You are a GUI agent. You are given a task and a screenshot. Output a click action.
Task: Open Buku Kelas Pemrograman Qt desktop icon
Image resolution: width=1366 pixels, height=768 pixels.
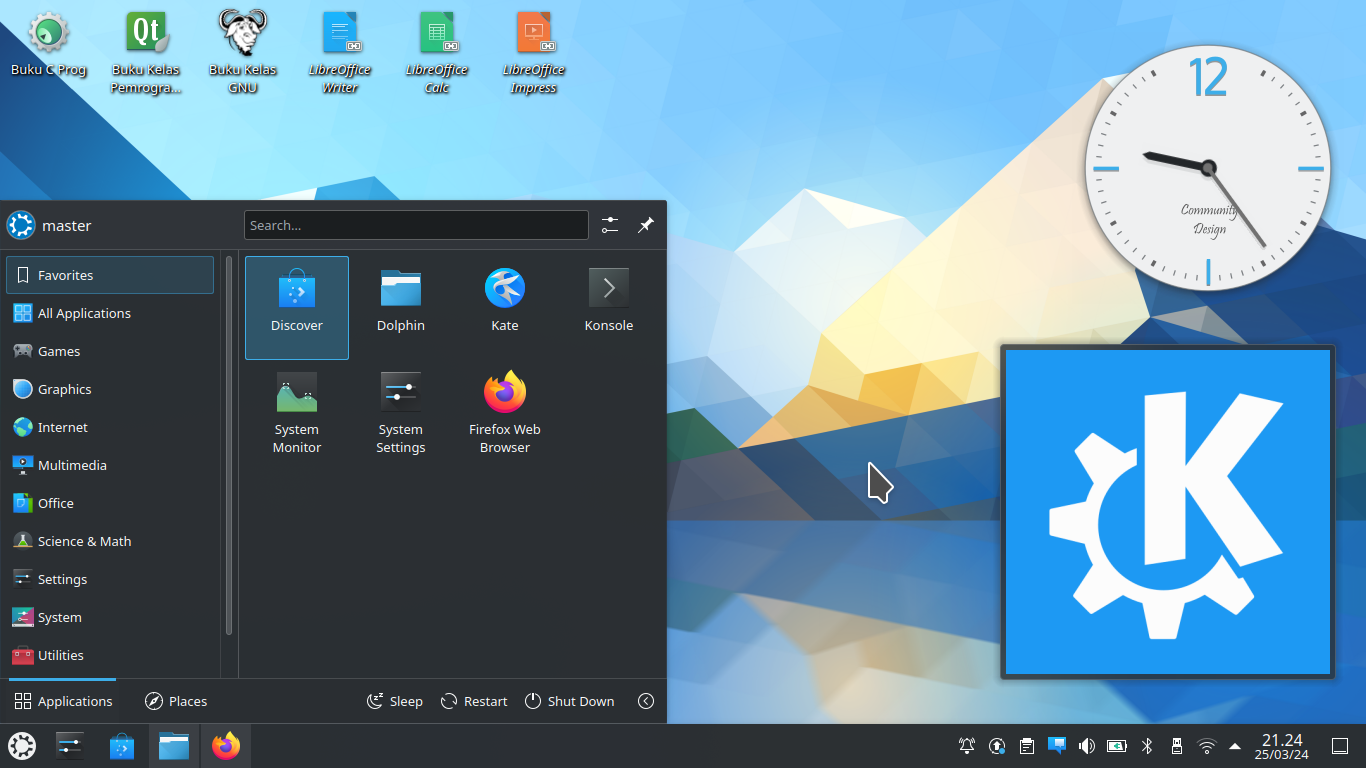[147, 52]
